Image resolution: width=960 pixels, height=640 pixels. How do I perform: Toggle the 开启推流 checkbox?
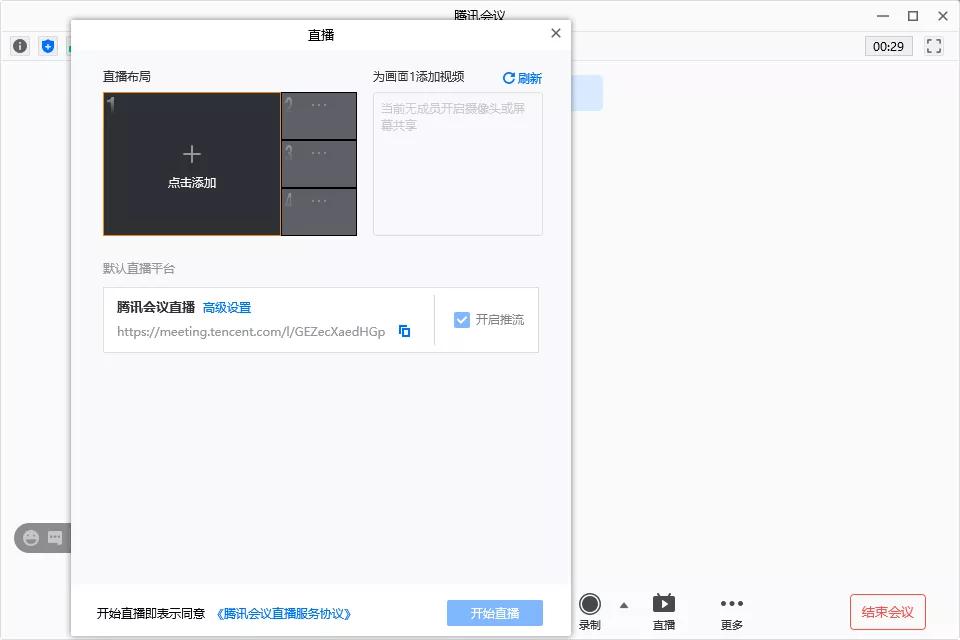point(462,319)
